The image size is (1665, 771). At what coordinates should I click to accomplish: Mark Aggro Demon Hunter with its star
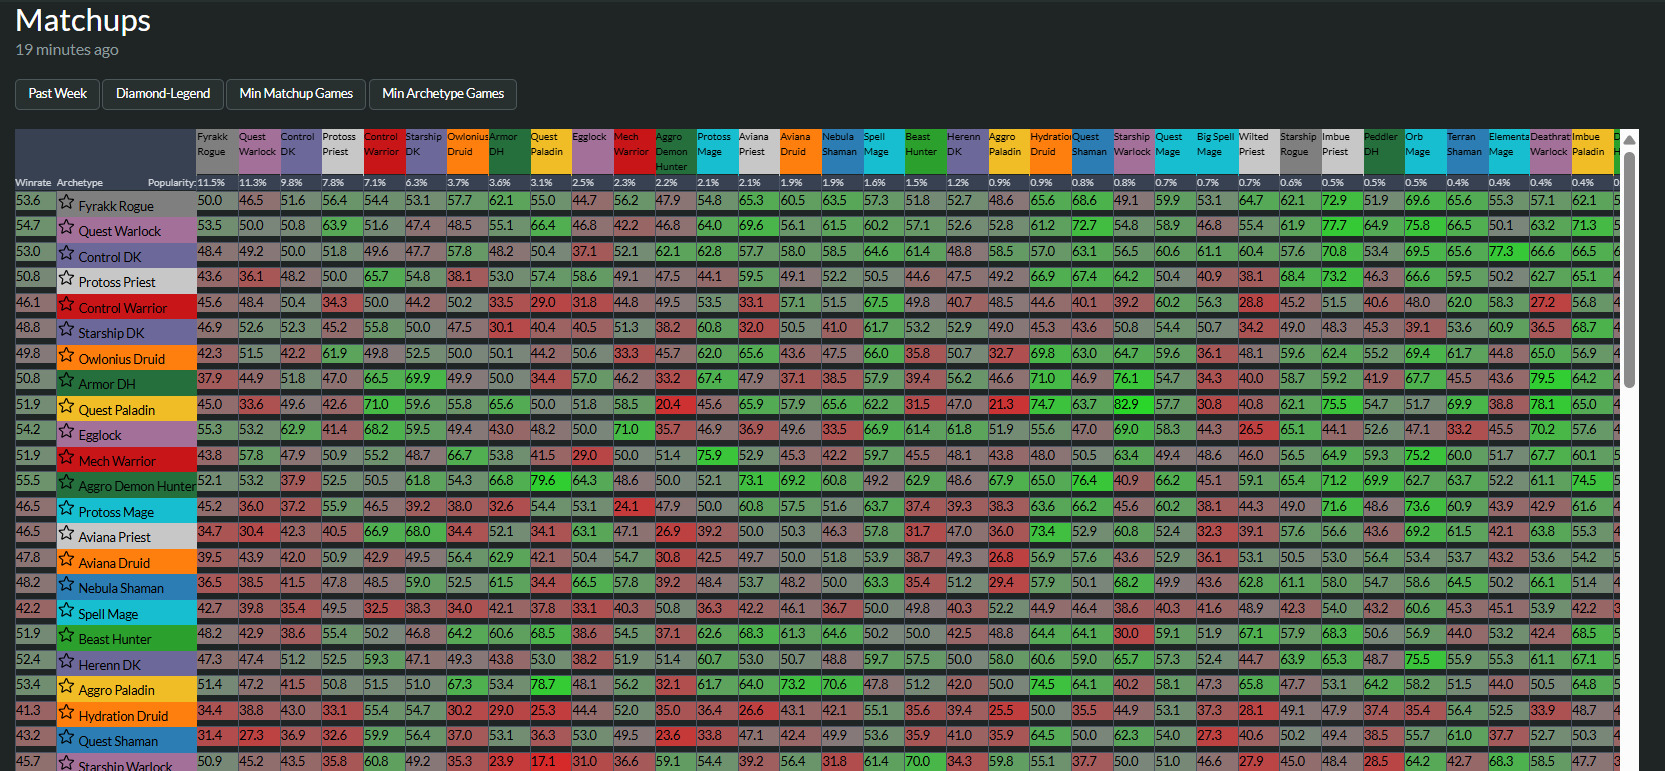coord(67,483)
